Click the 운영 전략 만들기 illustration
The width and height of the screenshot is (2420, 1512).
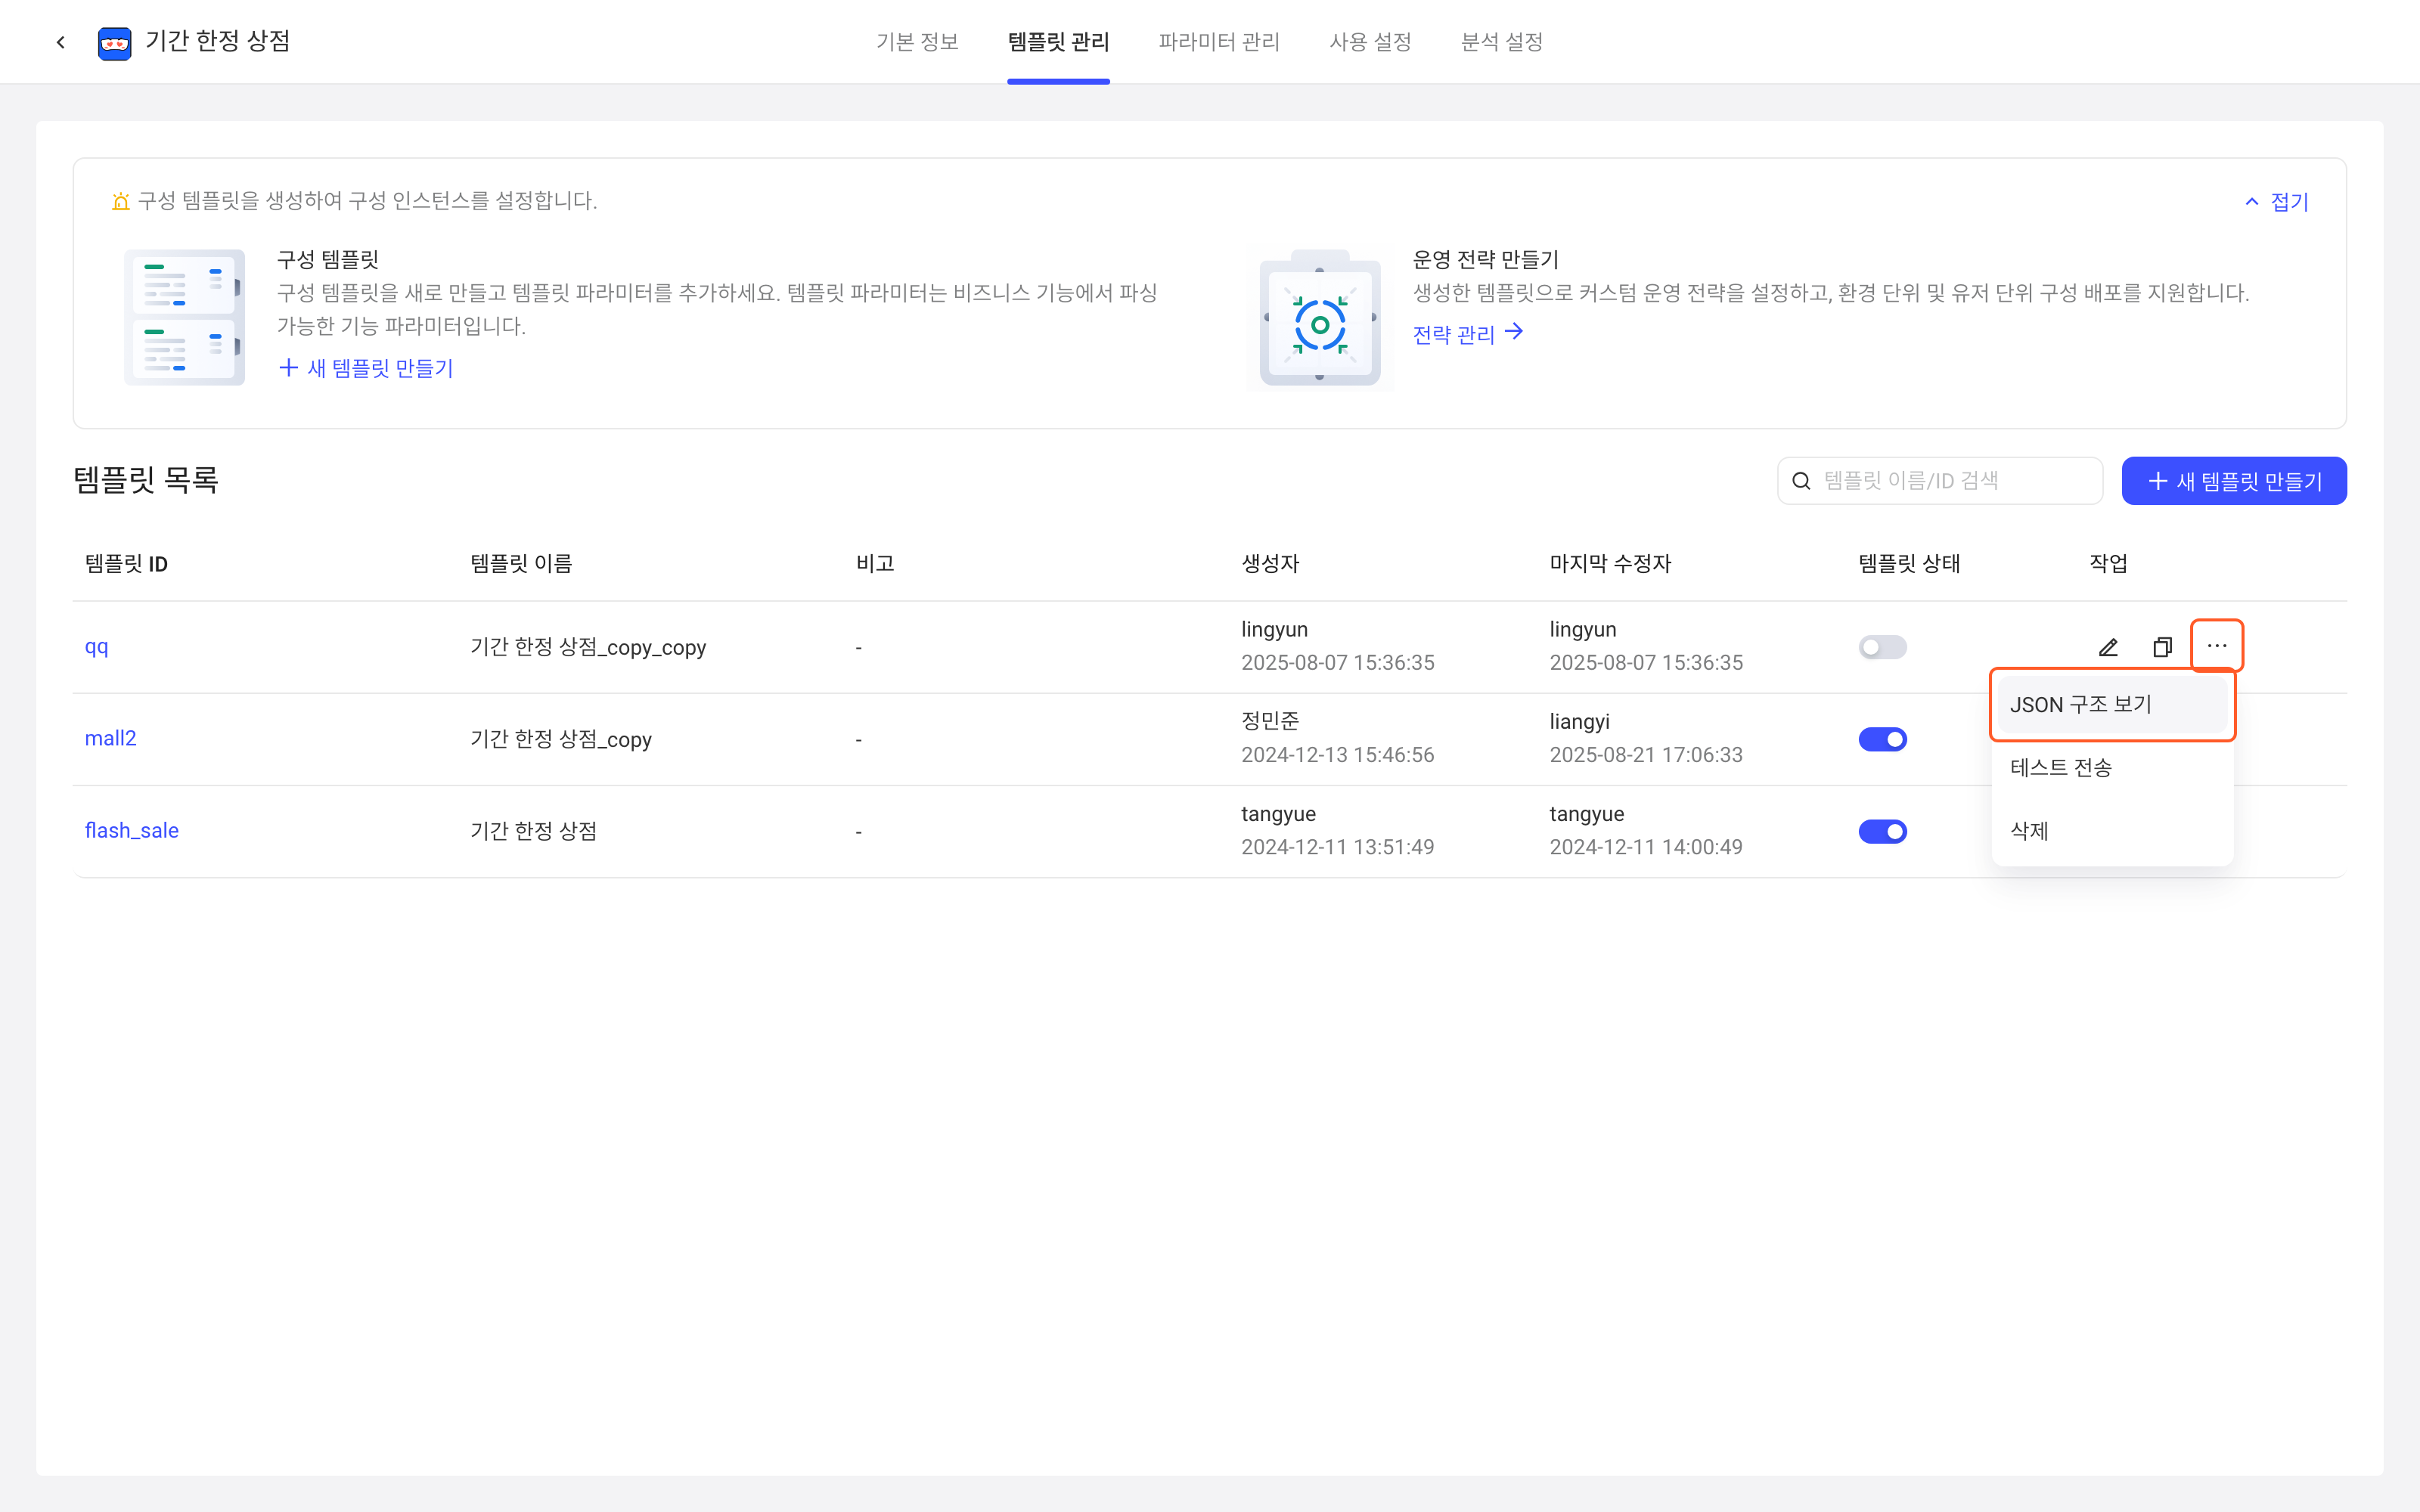(1320, 317)
